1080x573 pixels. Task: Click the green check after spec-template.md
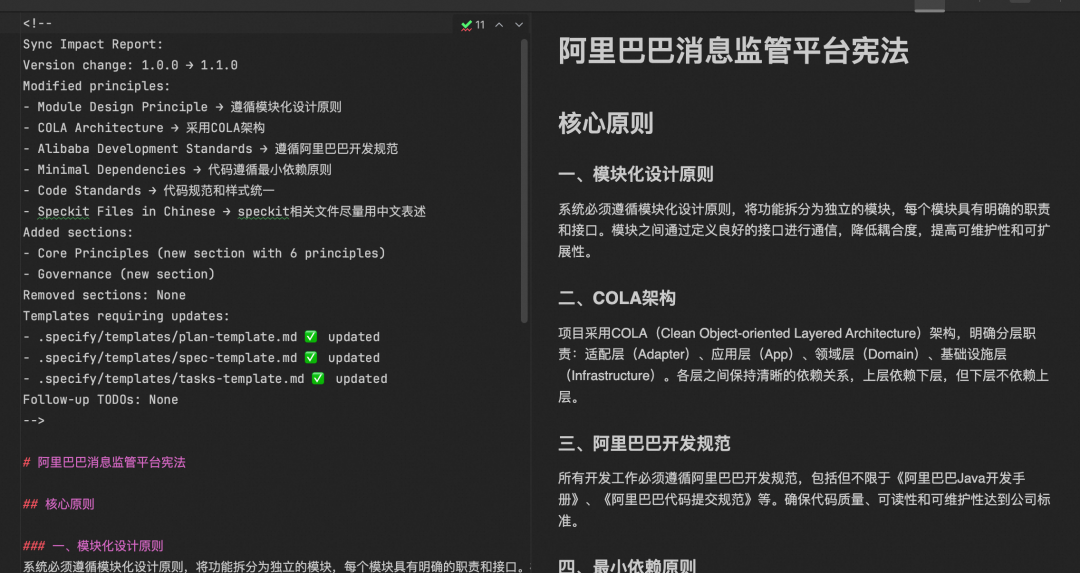[x=311, y=357]
